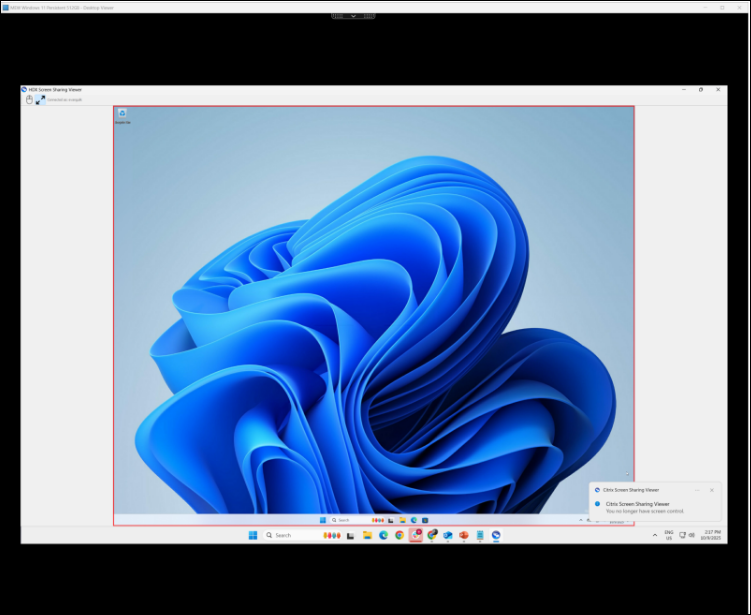751x615 pixels.
Task: Open Google Chrome from the taskbar
Action: pos(399,536)
